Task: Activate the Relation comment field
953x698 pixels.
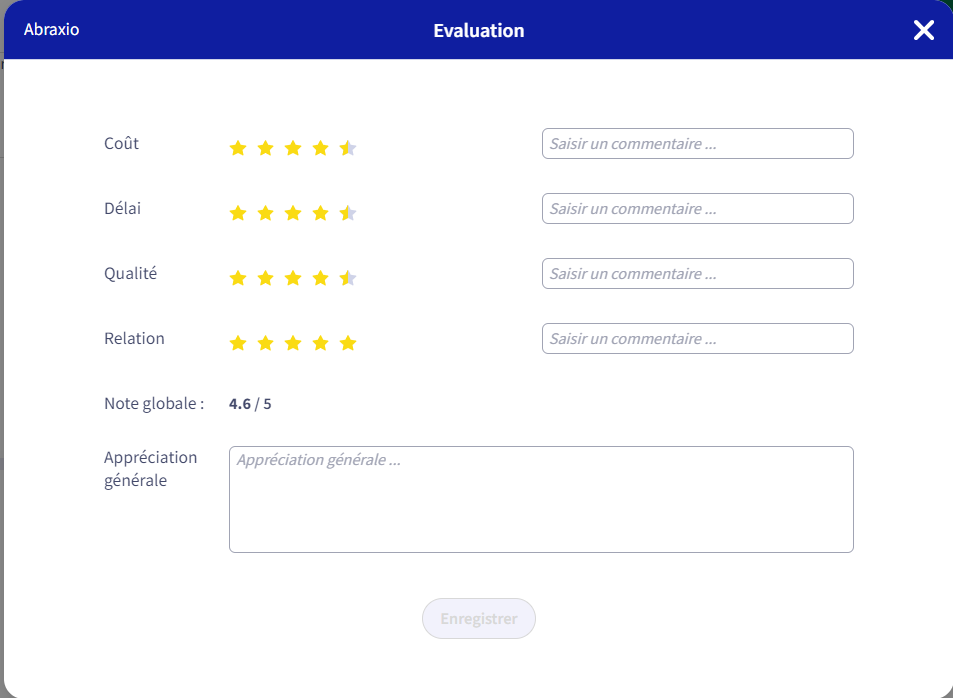Action: coord(698,339)
